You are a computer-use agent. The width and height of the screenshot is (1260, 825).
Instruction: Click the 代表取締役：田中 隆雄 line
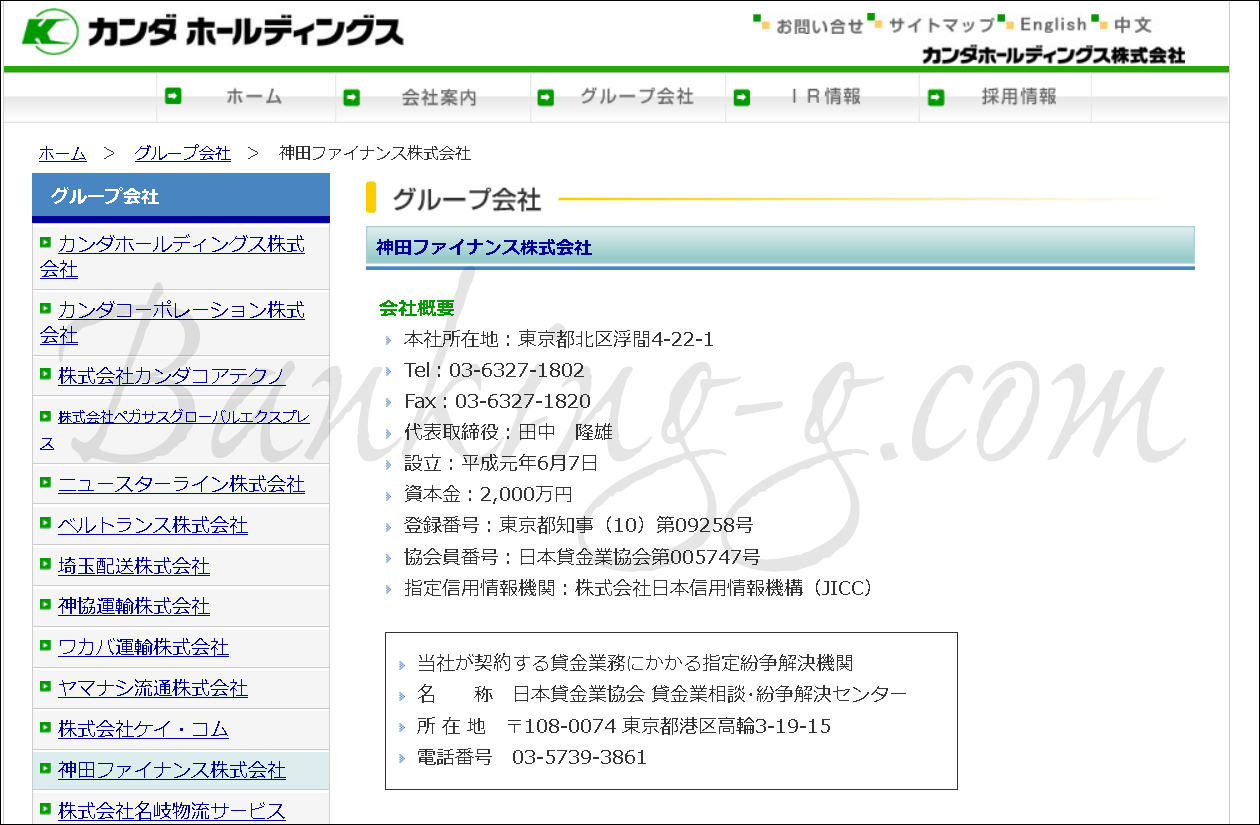point(508,432)
